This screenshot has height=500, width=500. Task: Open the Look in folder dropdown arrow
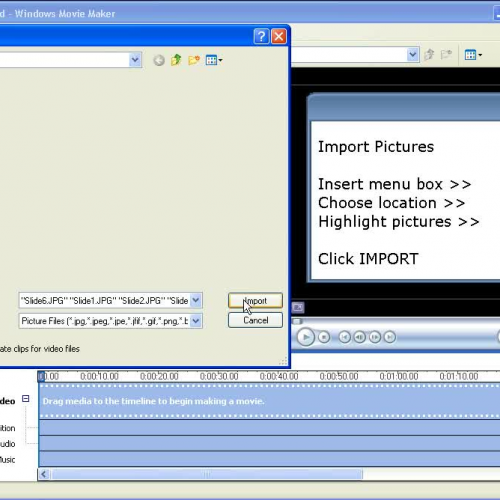[135, 60]
